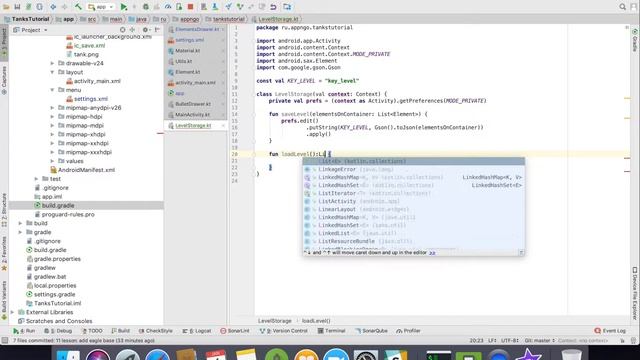640x360 pixels.
Task: Run the app with green play icon
Action: (124, 7)
